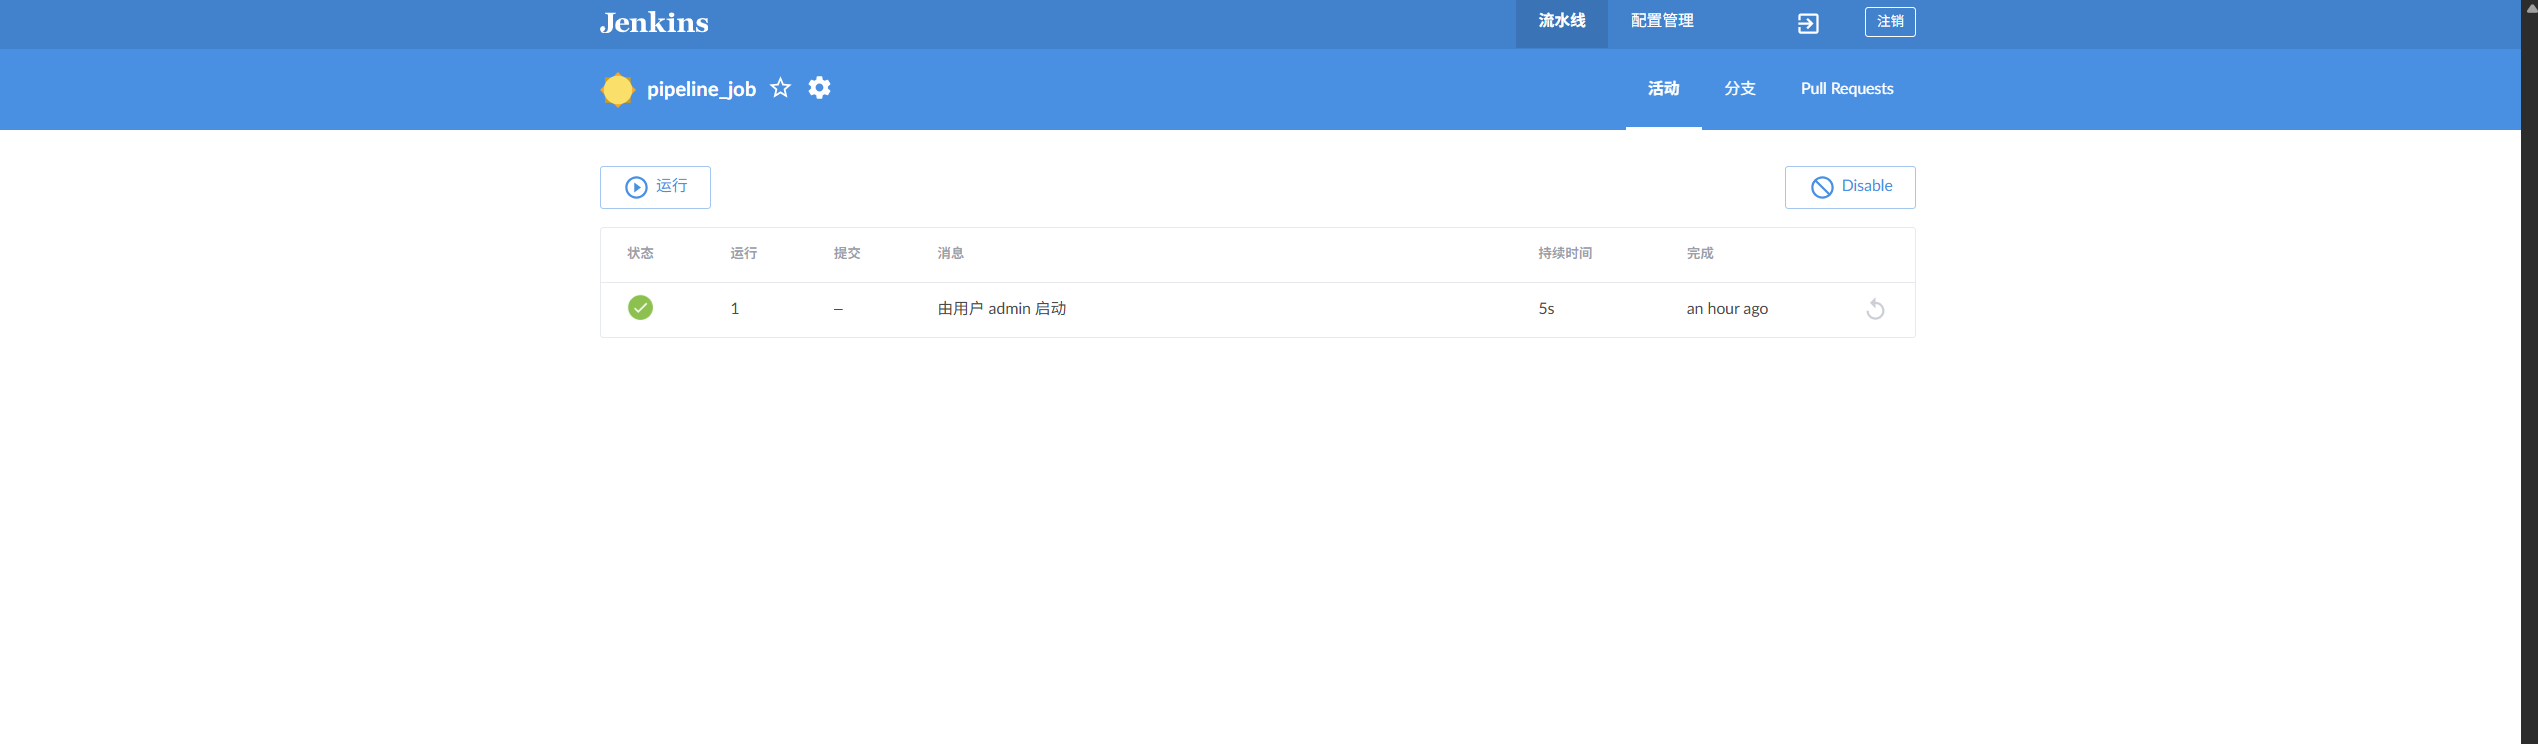Click the Jenkins logo

point(654,22)
